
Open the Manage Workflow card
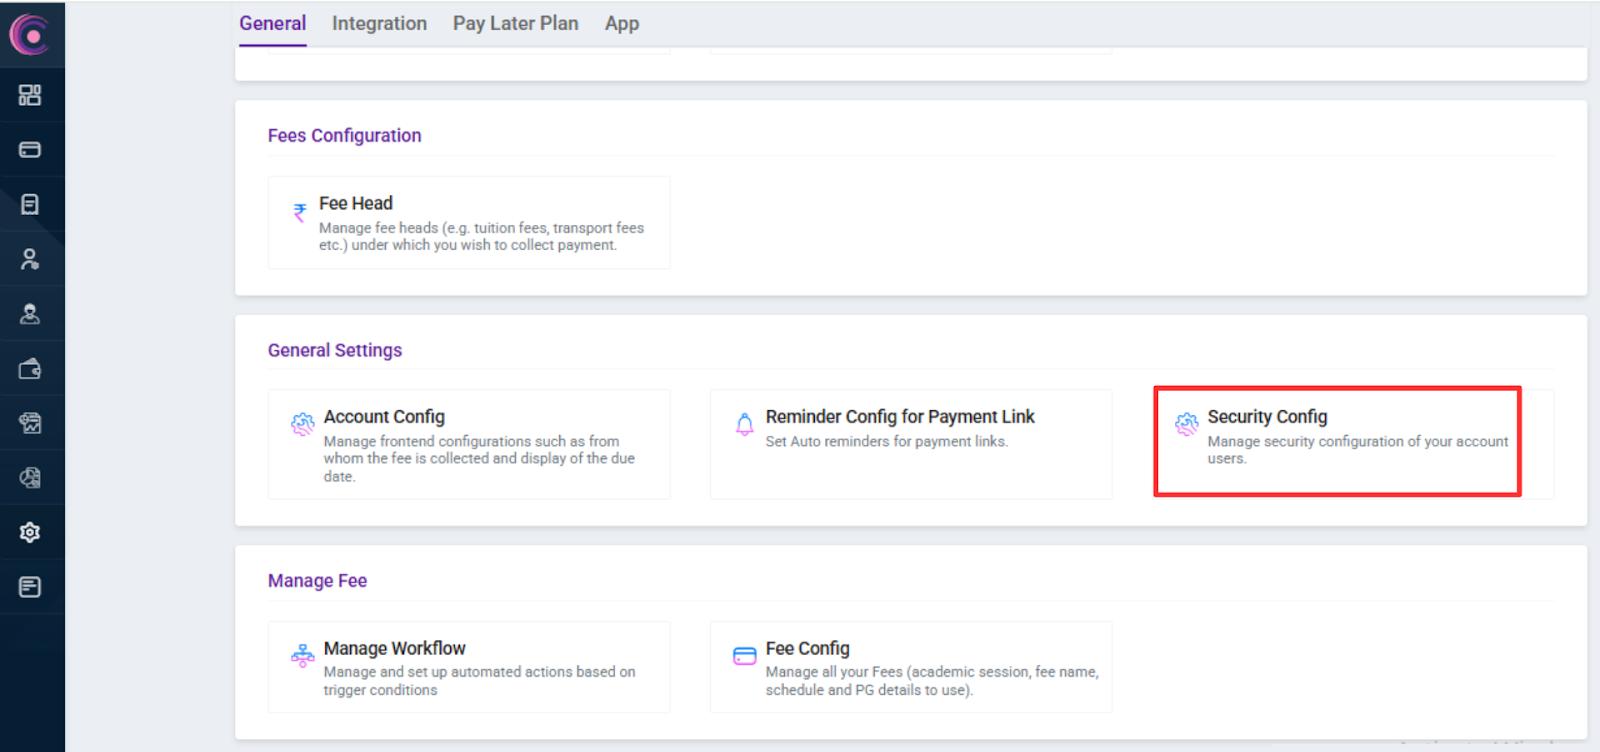pyautogui.click(x=468, y=667)
